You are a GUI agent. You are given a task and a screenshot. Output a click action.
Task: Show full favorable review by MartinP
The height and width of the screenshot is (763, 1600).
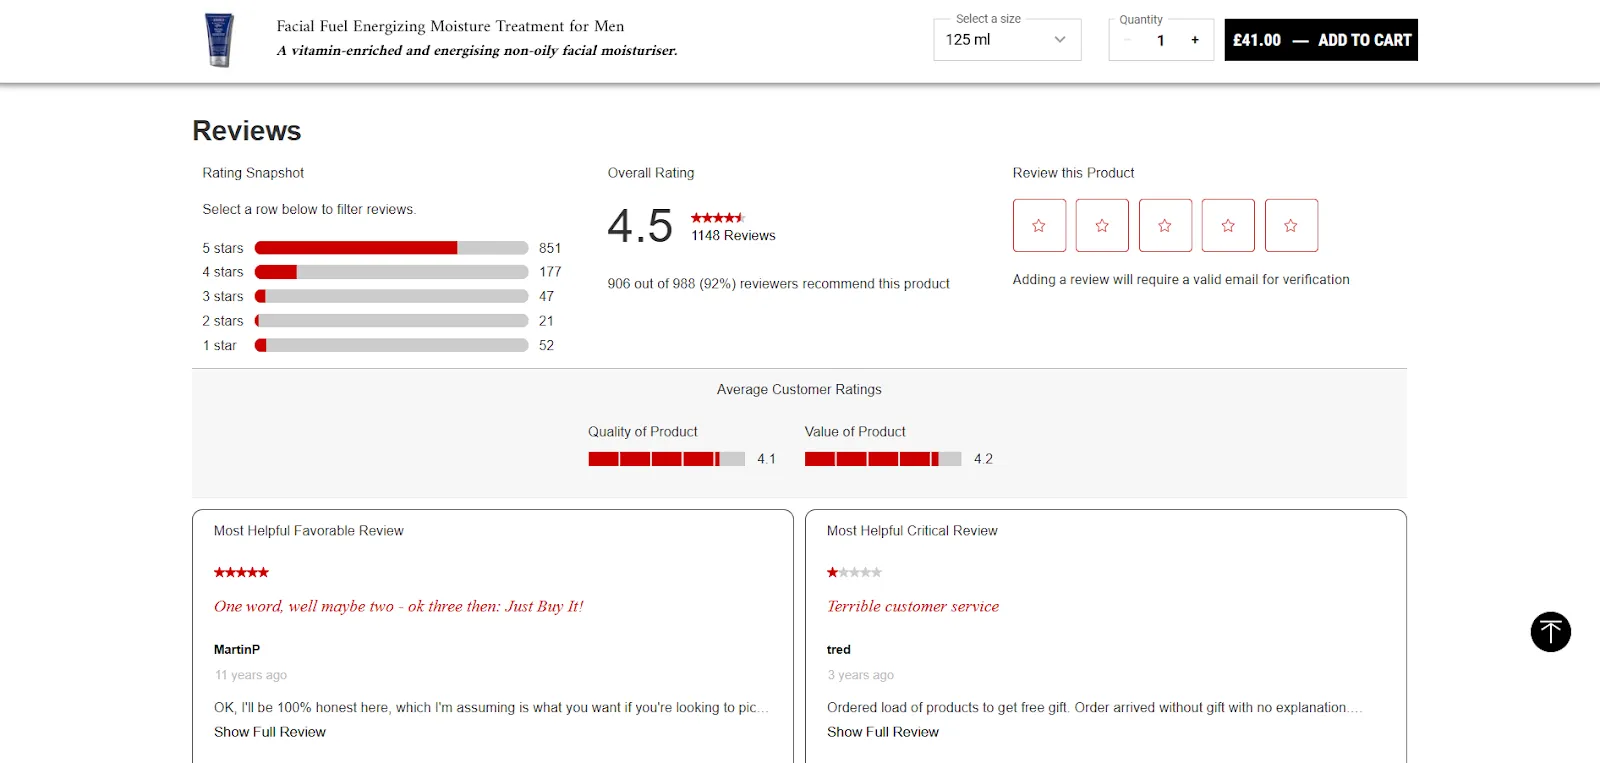(270, 732)
